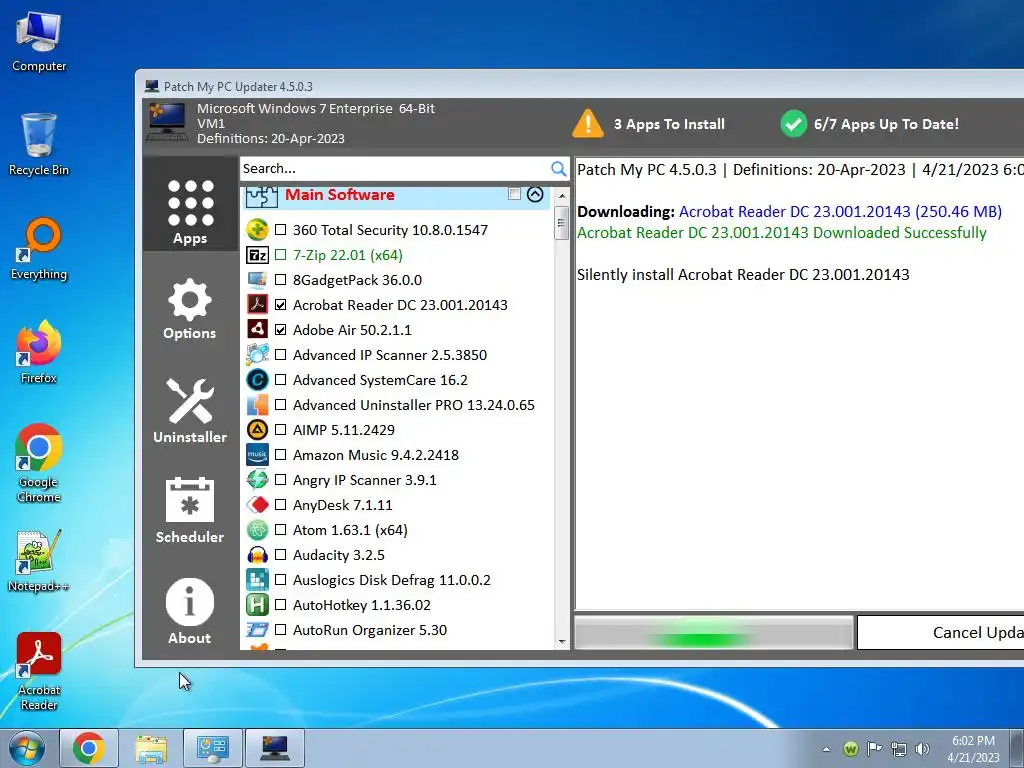Click the Amazon Music app icon

point(257,455)
